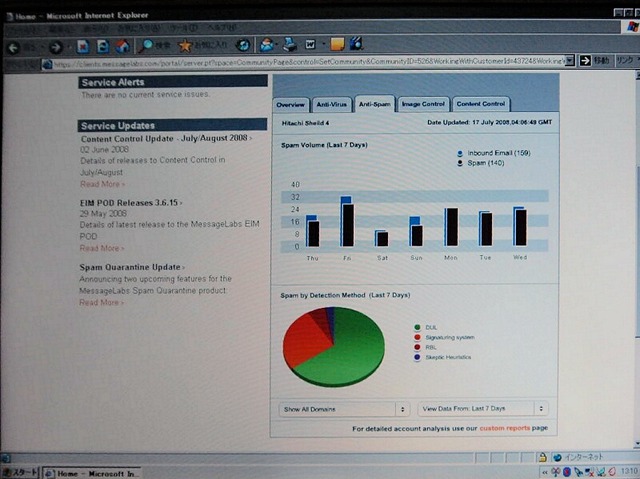Open Favorites star icon
The width and height of the screenshot is (640, 479).
(184, 45)
